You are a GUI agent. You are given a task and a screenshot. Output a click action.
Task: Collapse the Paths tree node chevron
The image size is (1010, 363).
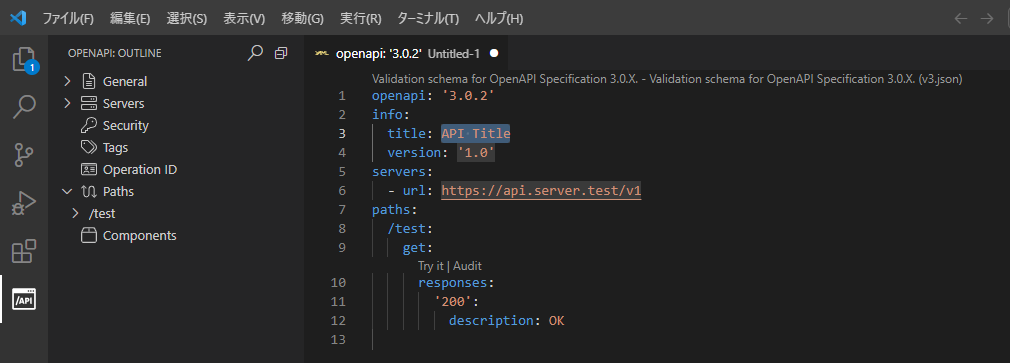click(x=68, y=191)
